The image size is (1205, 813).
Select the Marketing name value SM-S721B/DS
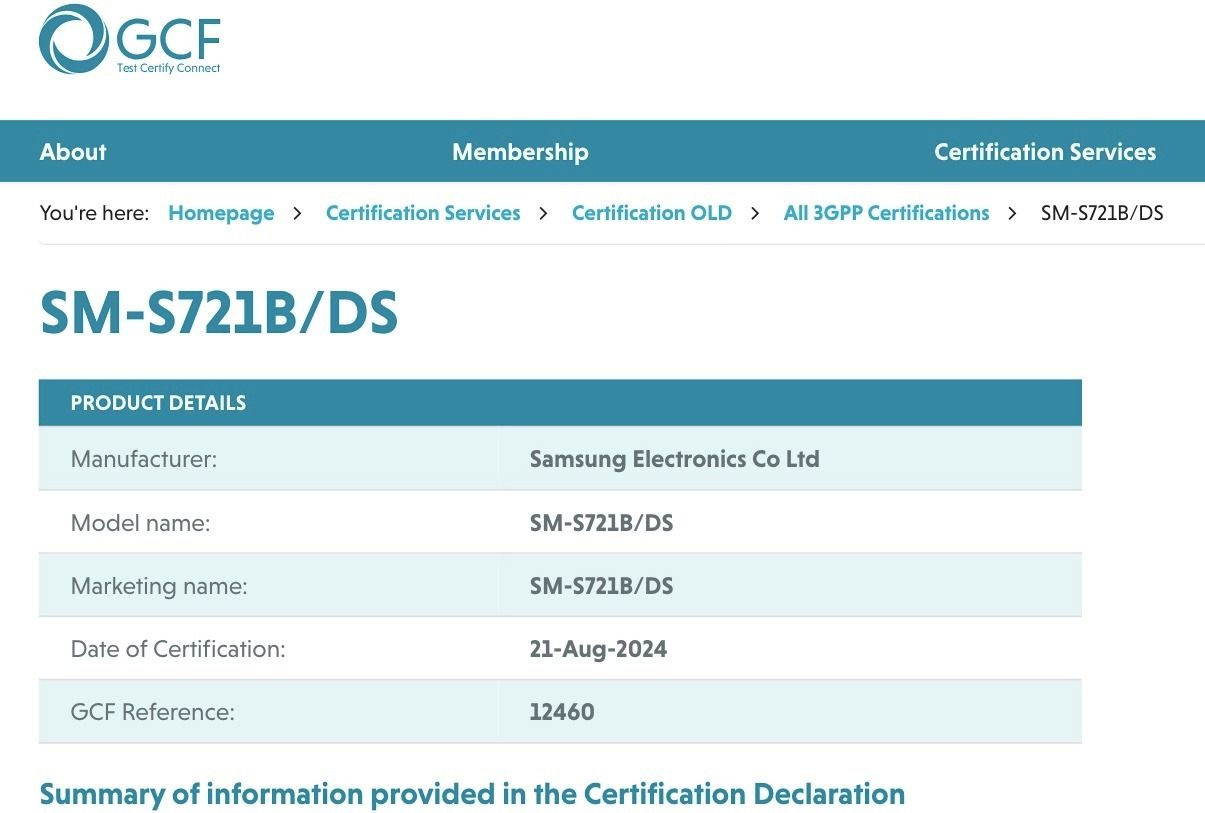tap(601, 586)
